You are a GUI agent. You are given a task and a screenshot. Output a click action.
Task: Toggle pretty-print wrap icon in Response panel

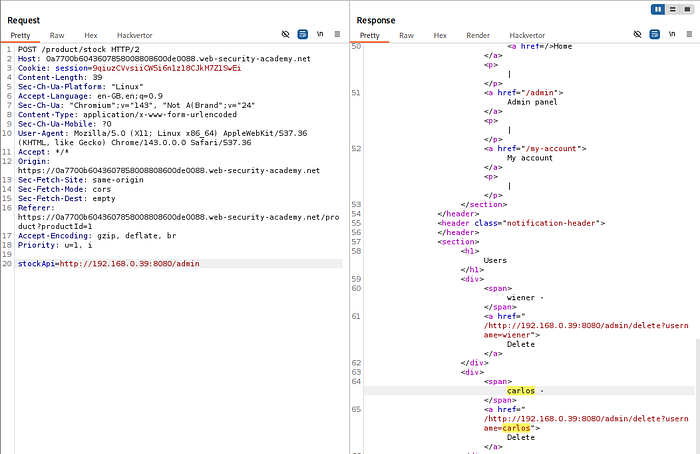654,34
